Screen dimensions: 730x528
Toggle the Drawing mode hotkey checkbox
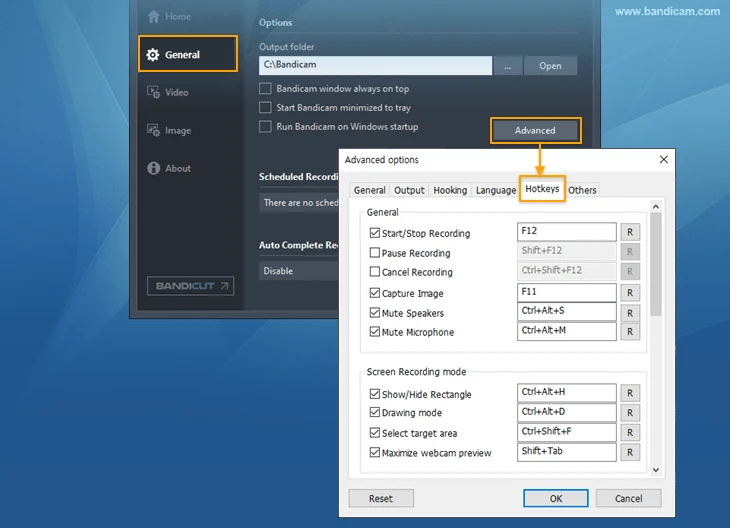[375, 412]
